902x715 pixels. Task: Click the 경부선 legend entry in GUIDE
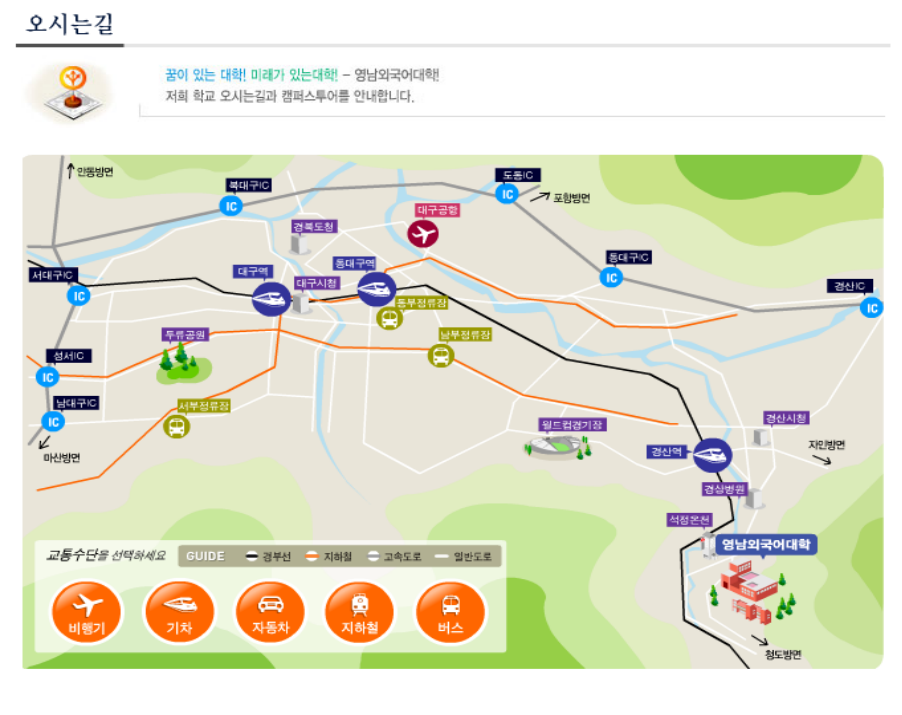268,556
